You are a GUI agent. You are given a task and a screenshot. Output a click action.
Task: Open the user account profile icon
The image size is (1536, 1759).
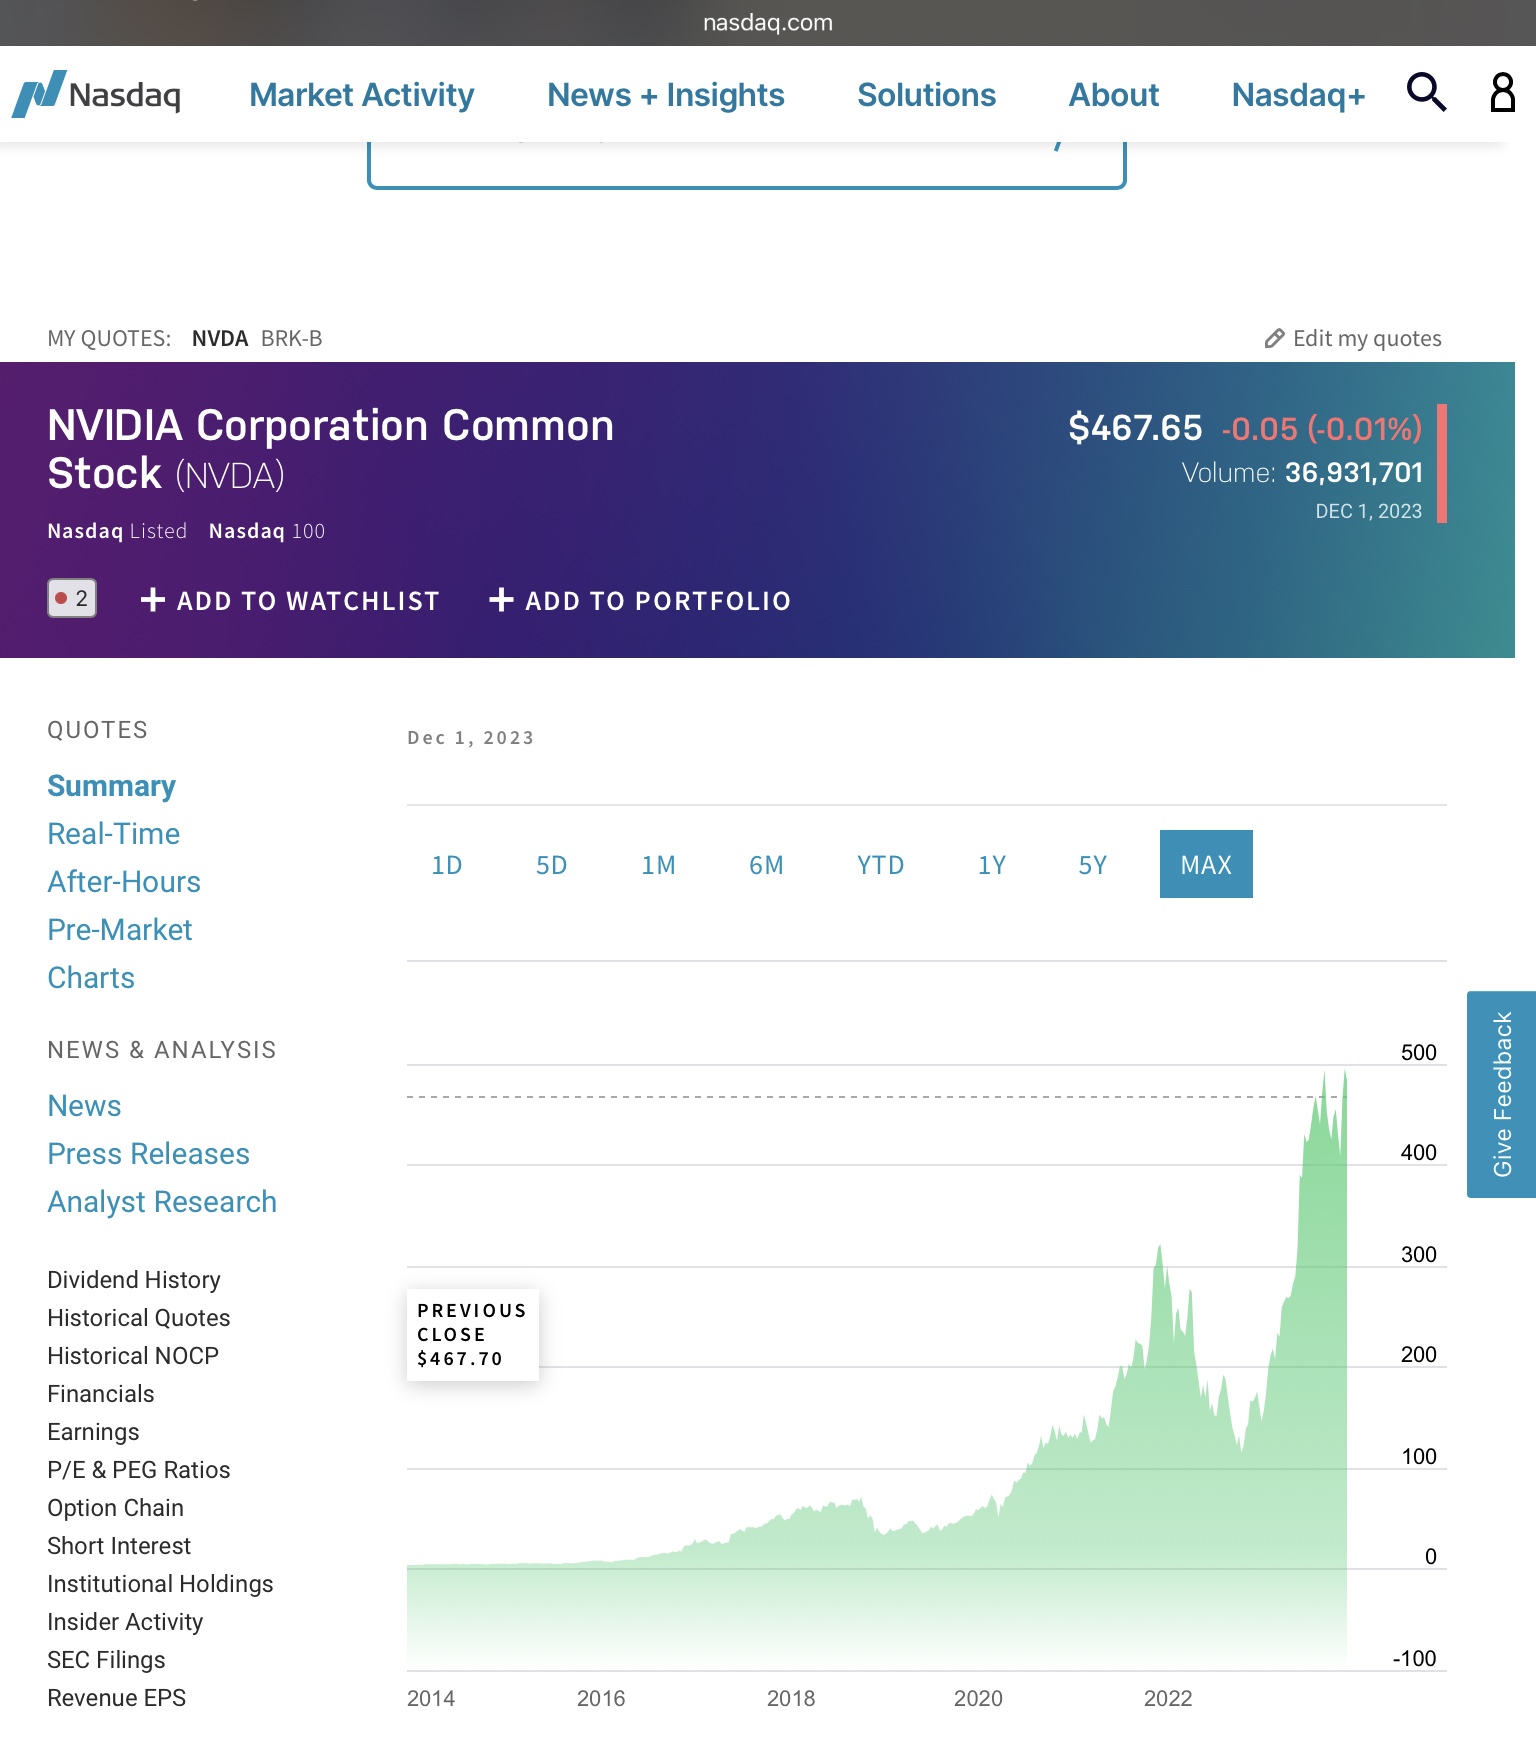pos(1502,92)
